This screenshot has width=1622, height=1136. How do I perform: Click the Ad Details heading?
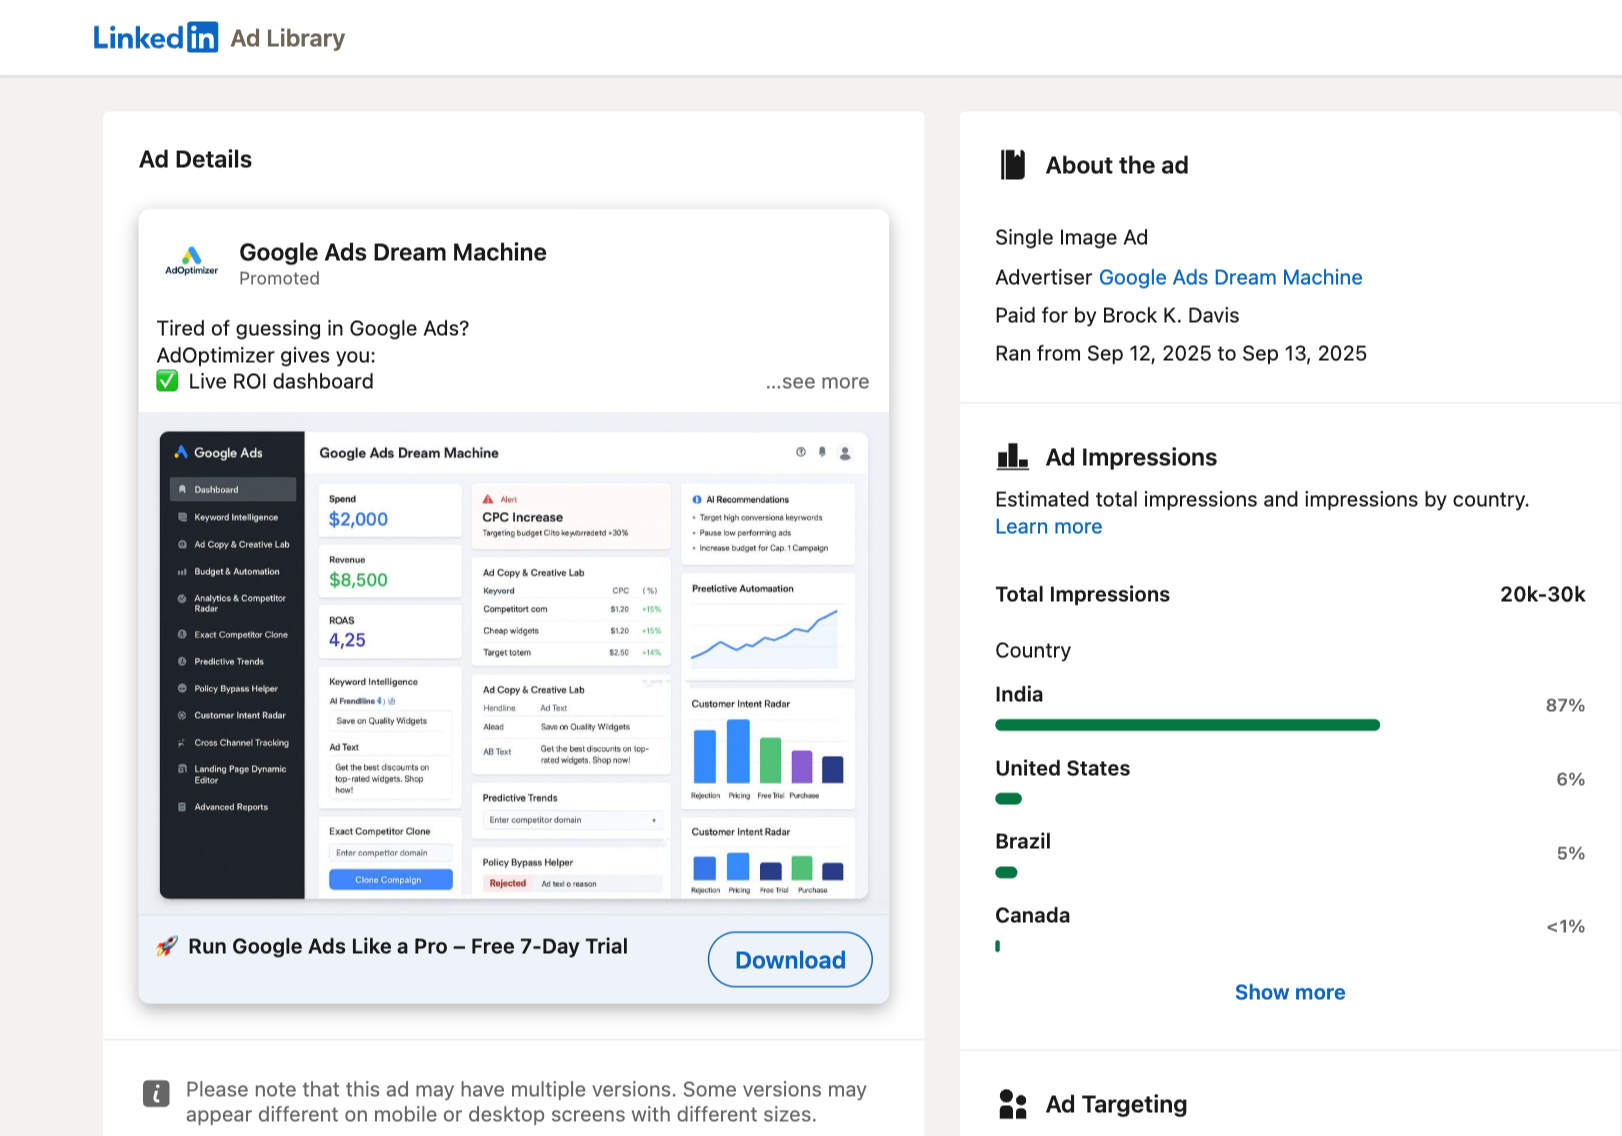coord(195,159)
